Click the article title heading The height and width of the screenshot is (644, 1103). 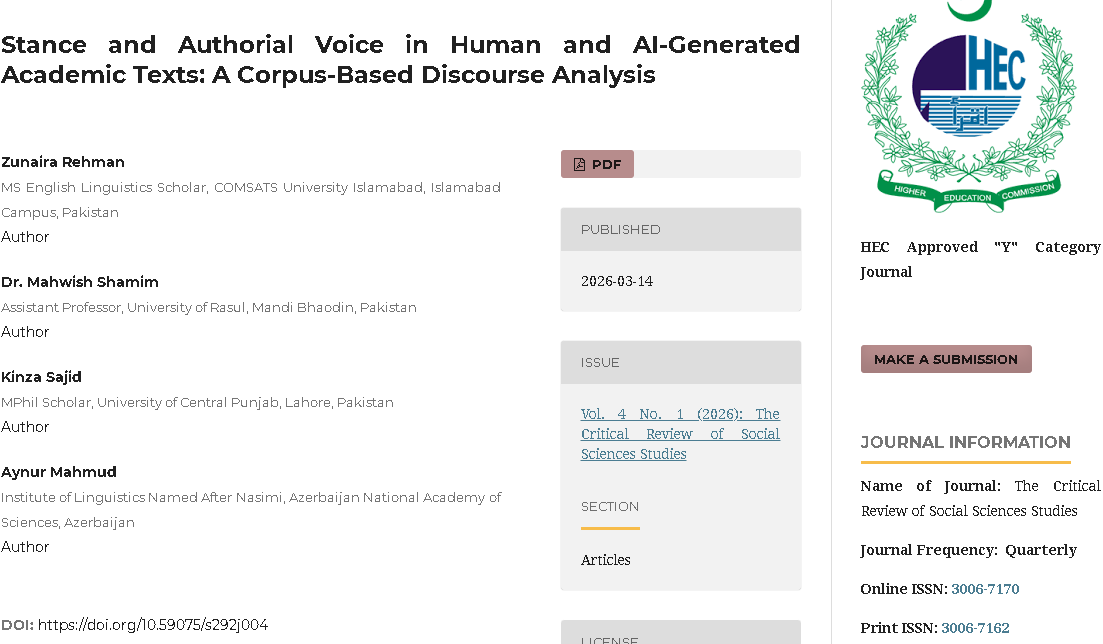coord(400,60)
